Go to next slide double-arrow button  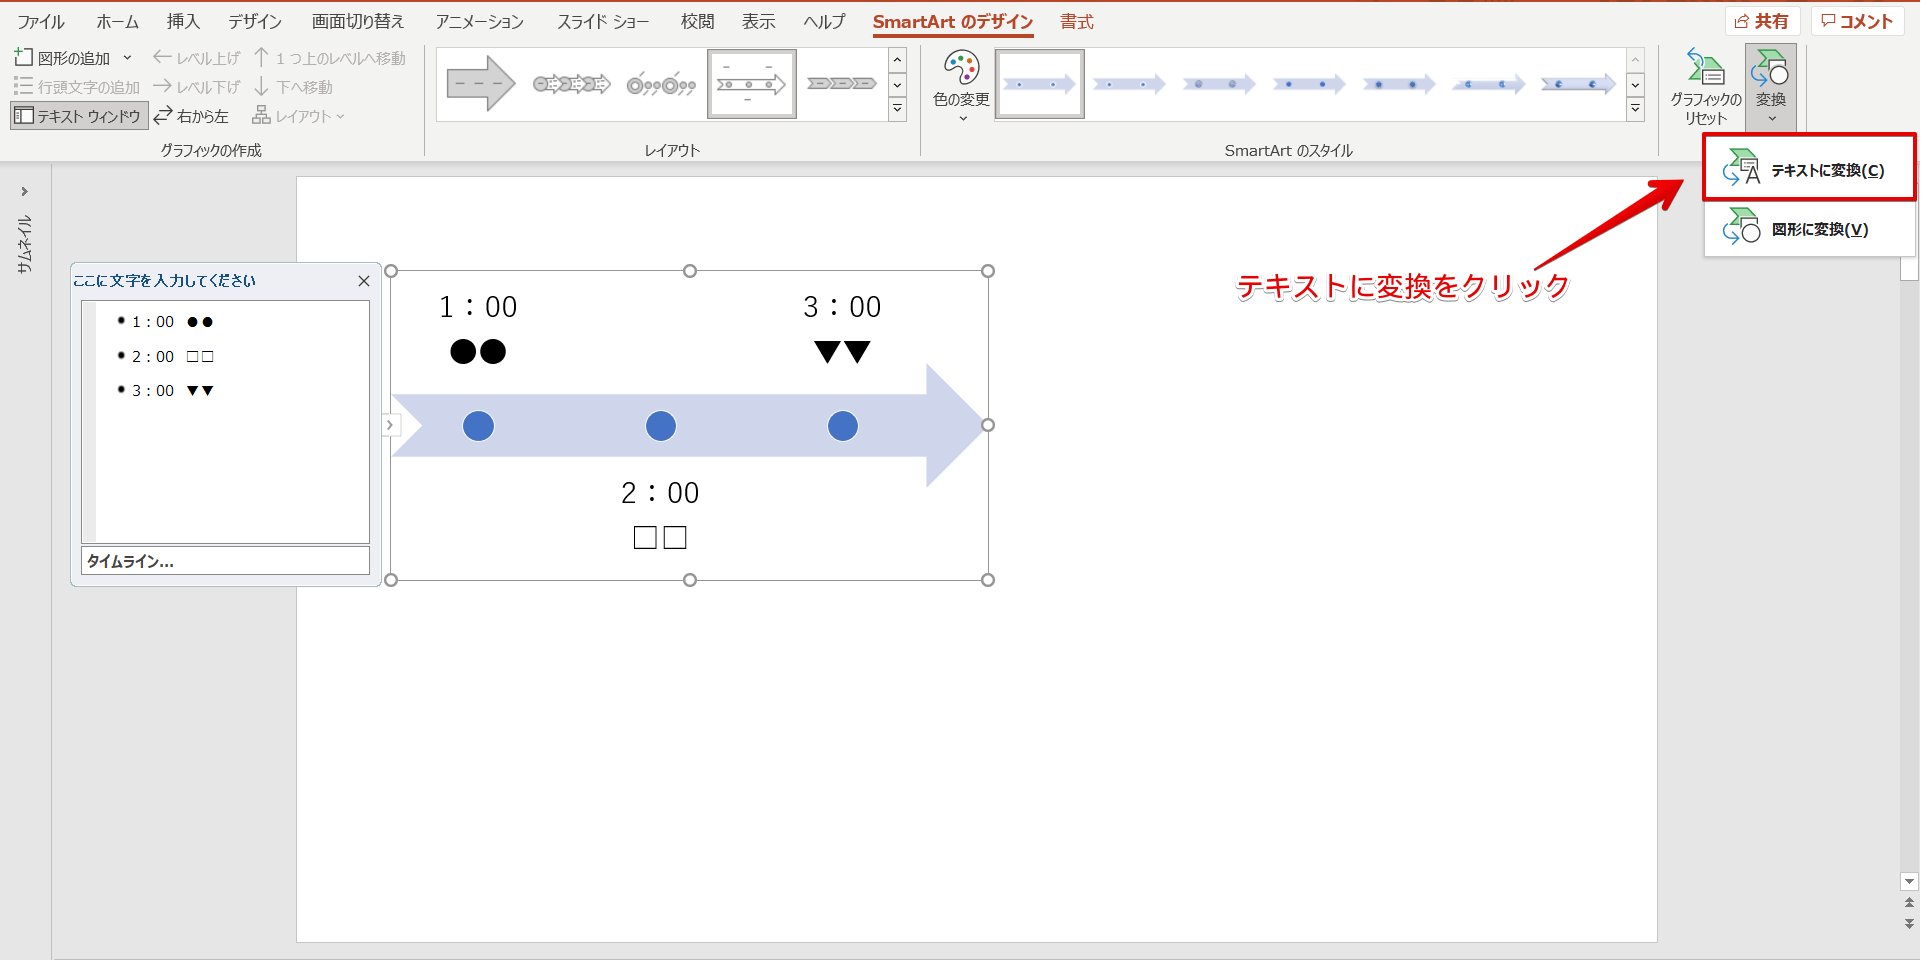click(1909, 924)
